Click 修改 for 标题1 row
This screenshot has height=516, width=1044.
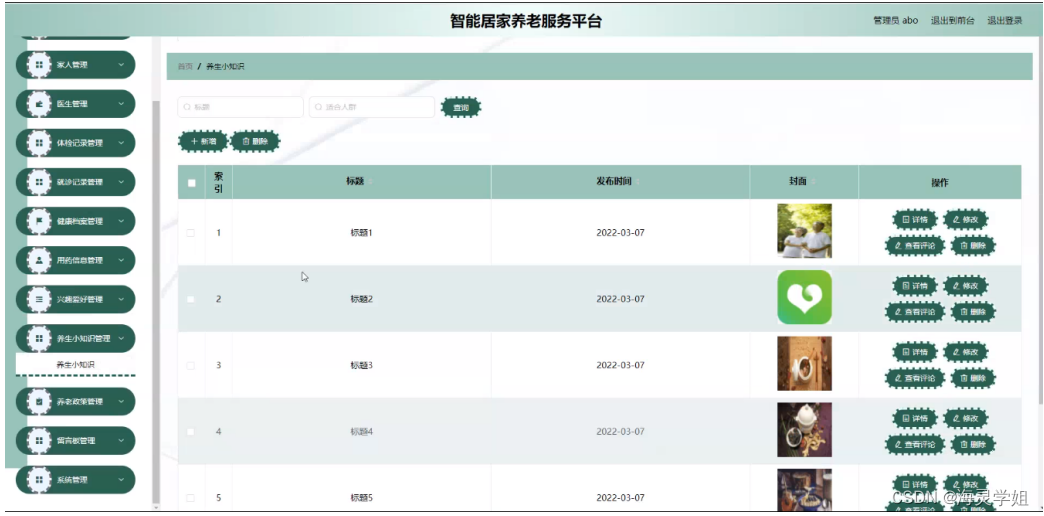965,220
